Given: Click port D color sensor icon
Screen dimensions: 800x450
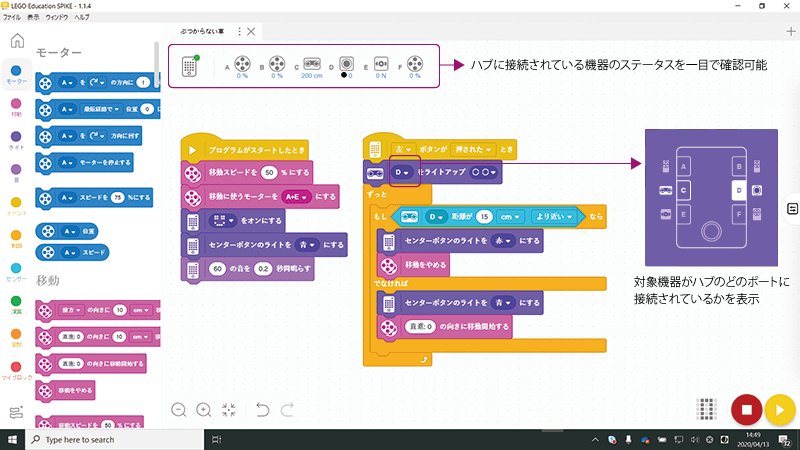Looking at the screenshot, I should [346, 64].
